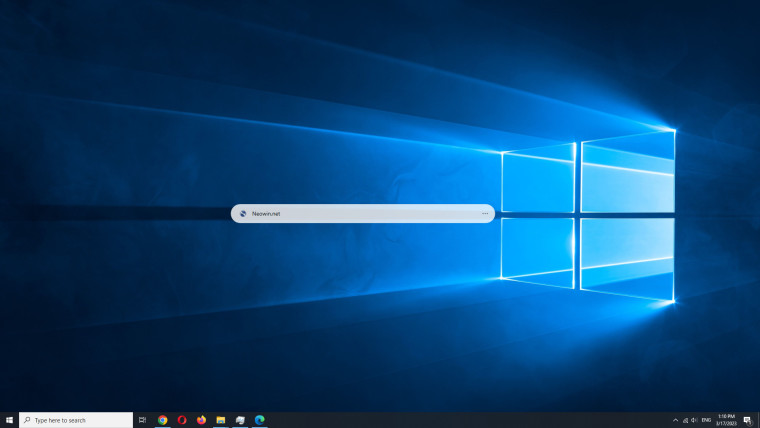Click the Neowin favicon in the floating bar
The image size is (760, 428).
(243, 214)
